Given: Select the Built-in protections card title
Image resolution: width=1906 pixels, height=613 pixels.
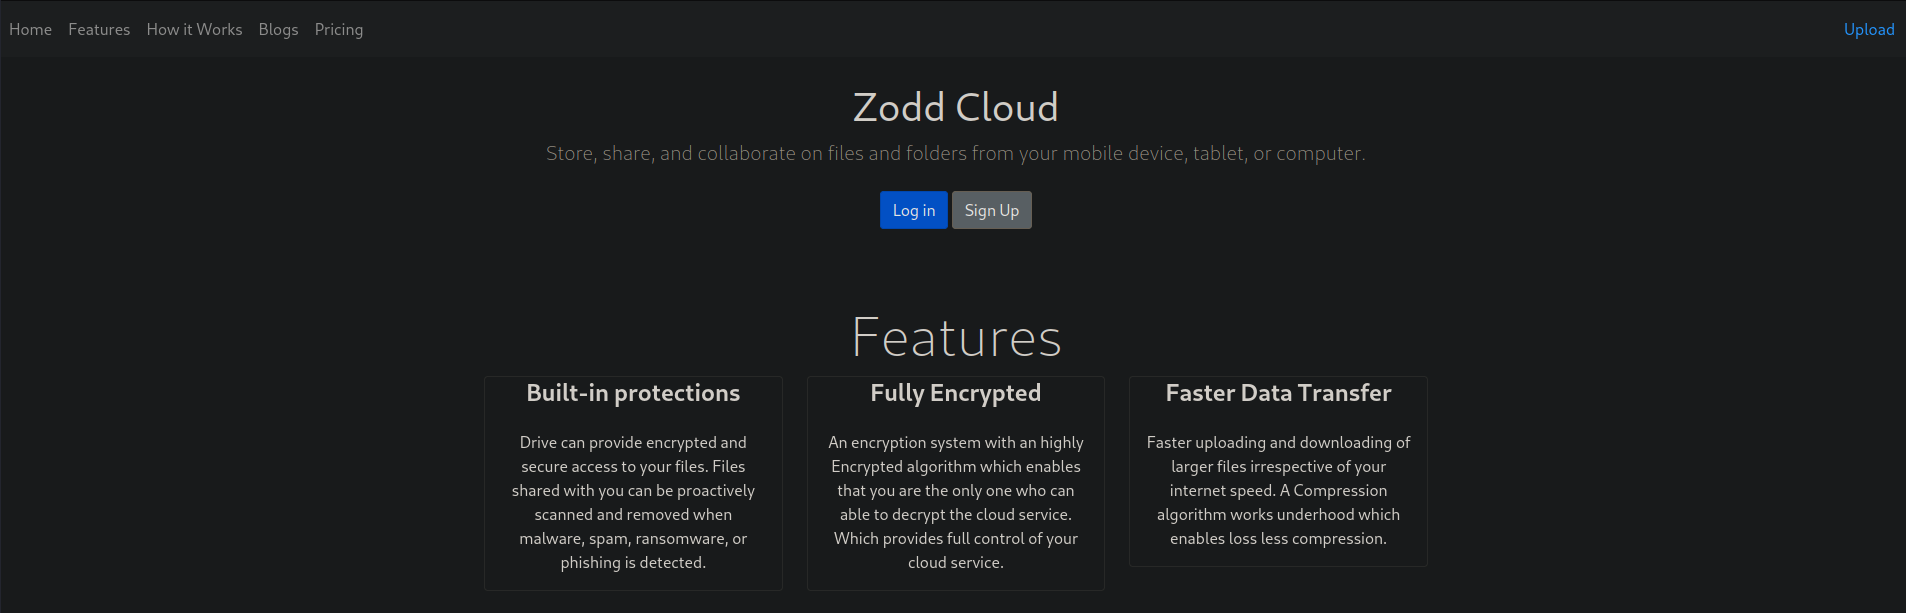Looking at the screenshot, I should 633,393.
